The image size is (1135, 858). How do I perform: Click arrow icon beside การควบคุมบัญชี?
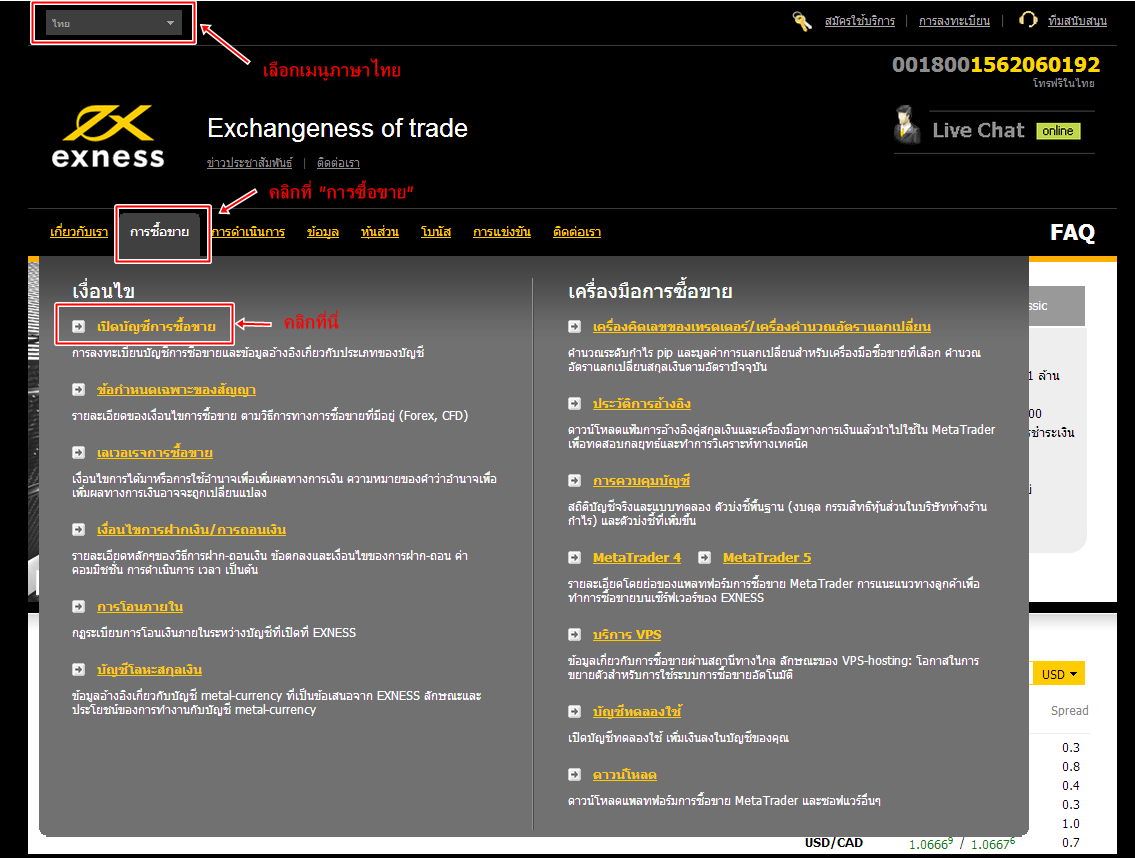[x=574, y=480]
